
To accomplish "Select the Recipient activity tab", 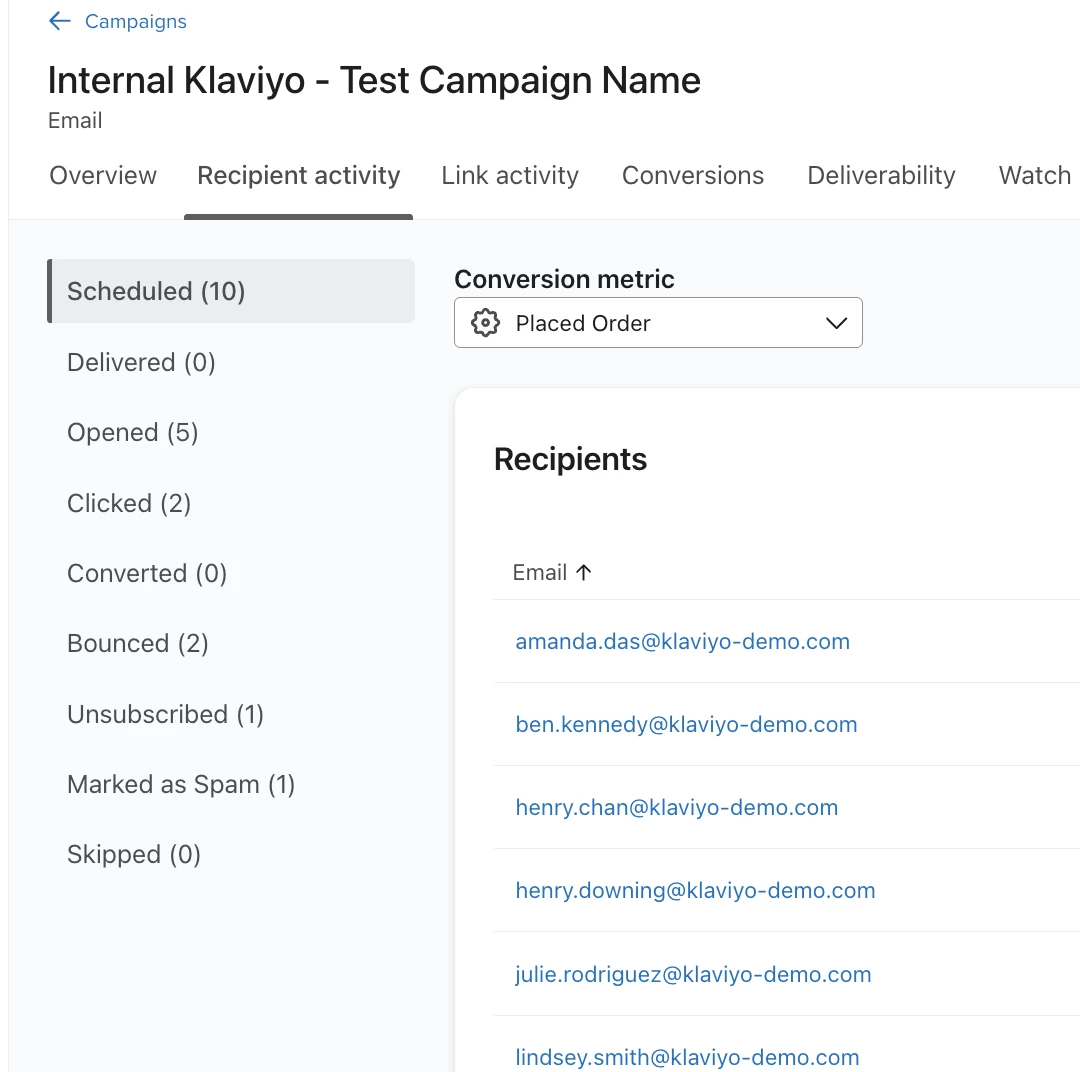I will click(x=298, y=176).
